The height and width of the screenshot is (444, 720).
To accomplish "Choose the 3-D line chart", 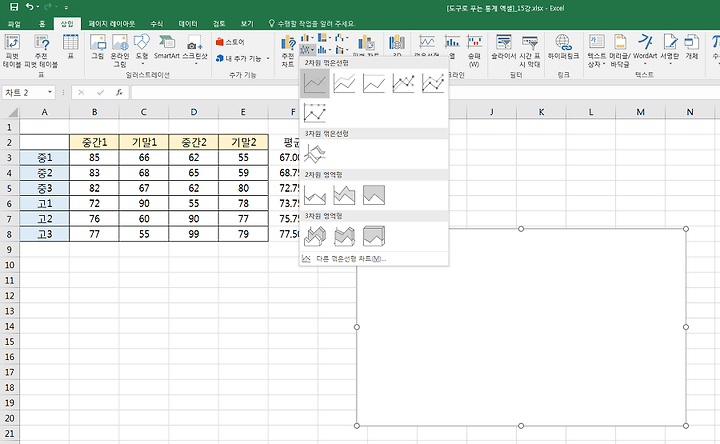I will [315, 154].
